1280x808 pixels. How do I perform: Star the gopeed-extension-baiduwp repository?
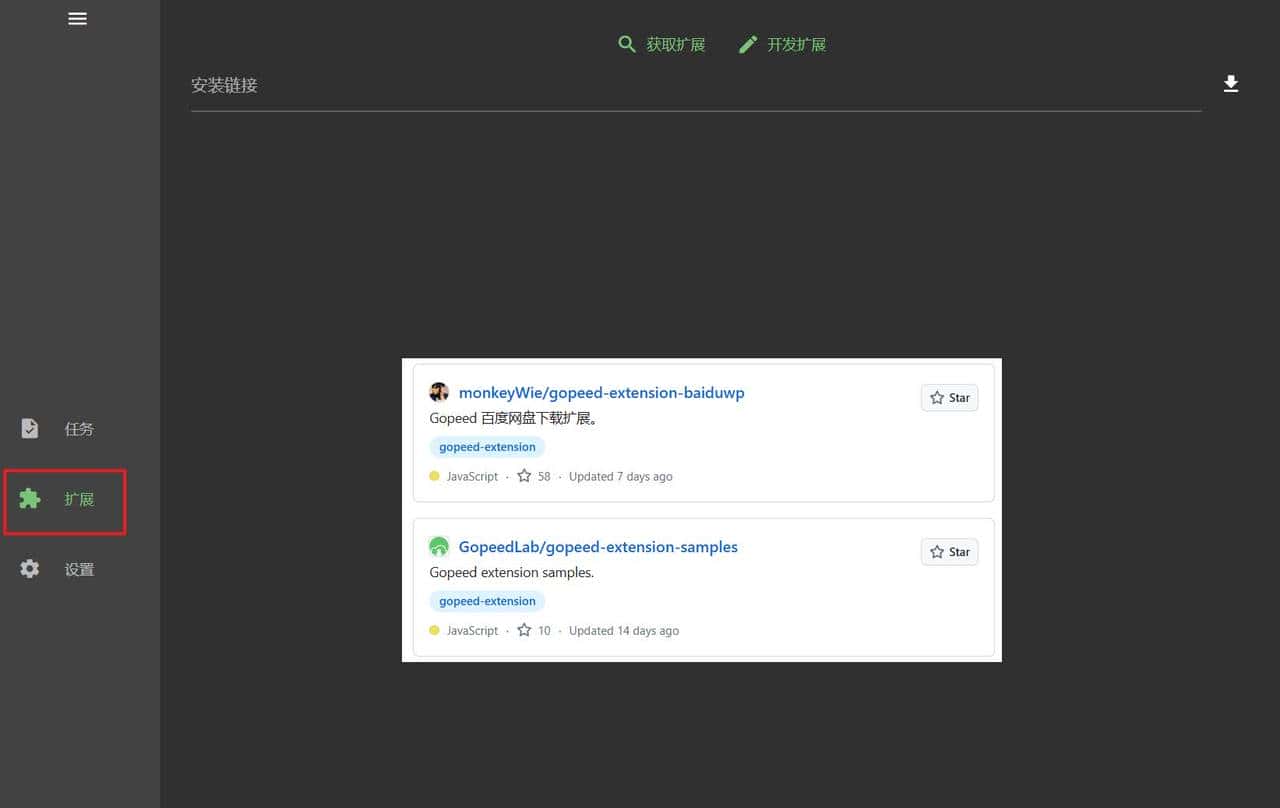950,397
